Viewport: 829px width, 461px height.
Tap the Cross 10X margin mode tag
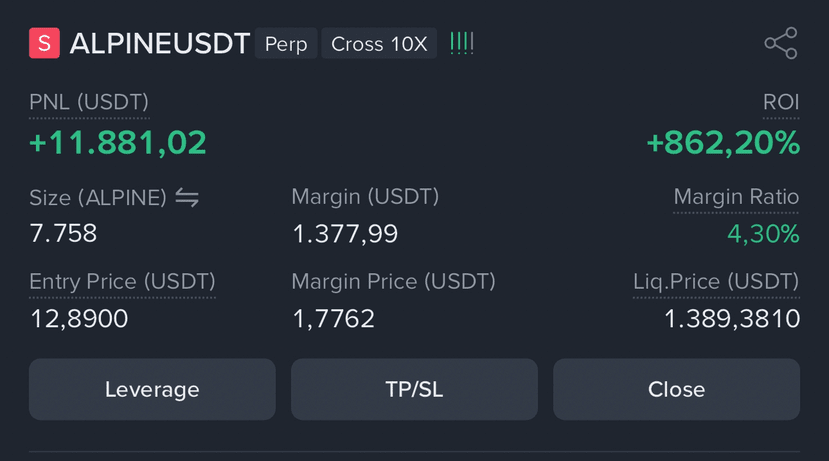379,43
